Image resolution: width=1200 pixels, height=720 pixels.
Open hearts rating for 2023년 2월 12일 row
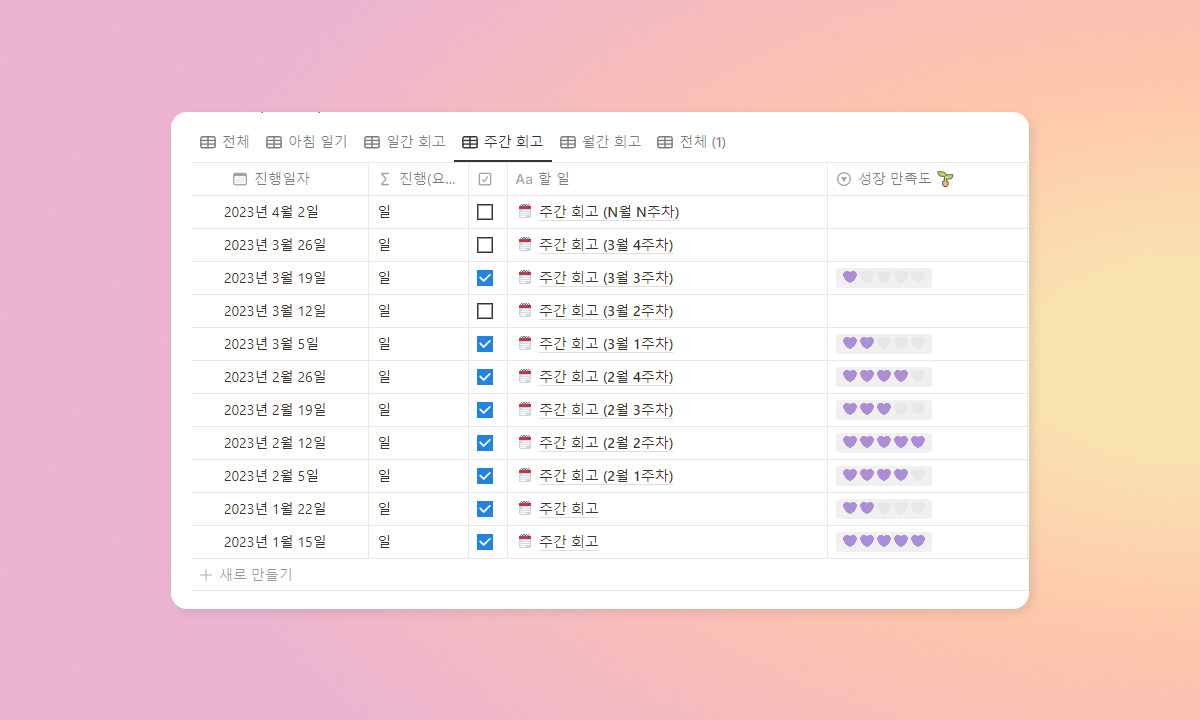coord(884,443)
